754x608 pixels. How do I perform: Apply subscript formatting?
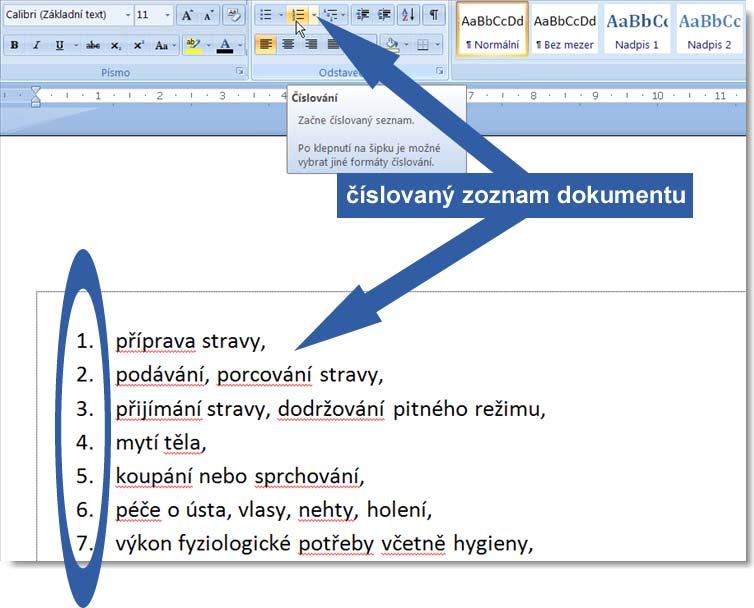(116, 45)
